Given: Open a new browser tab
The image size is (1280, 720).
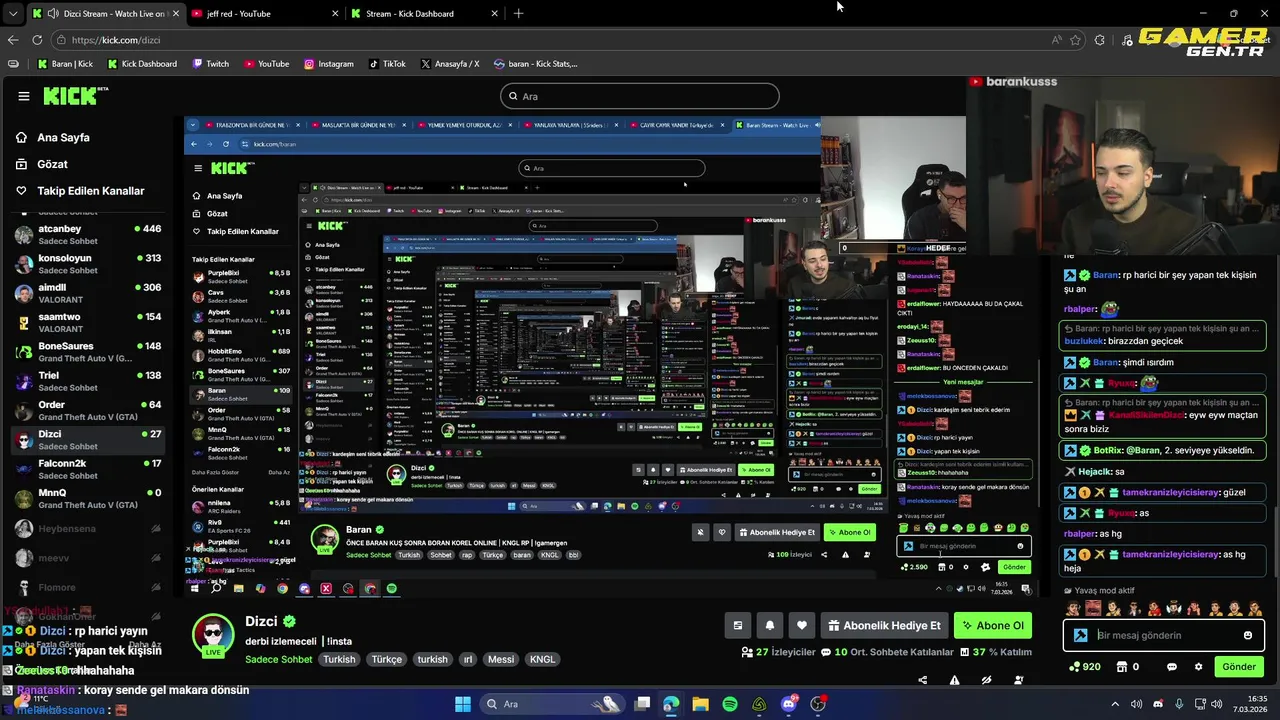Looking at the screenshot, I should [x=518, y=14].
